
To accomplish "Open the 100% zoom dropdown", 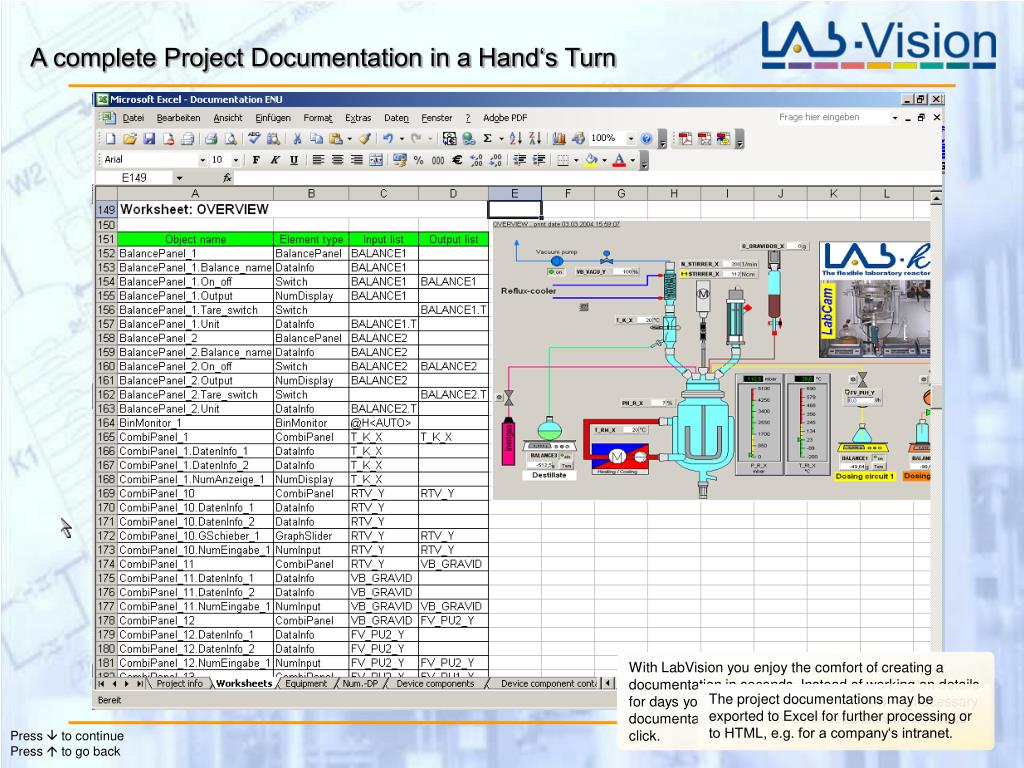I will click(x=631, y=138).
